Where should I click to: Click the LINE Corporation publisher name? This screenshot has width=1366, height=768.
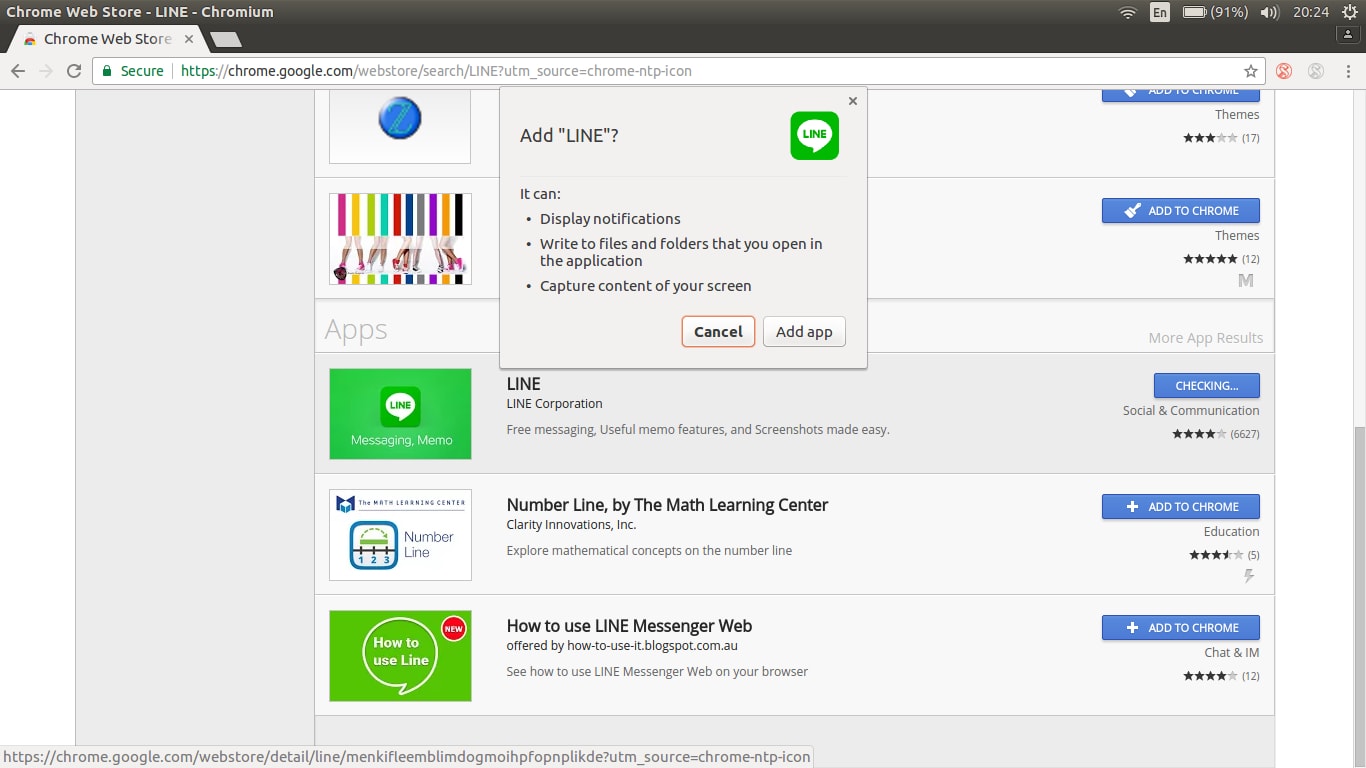point(554,404)
